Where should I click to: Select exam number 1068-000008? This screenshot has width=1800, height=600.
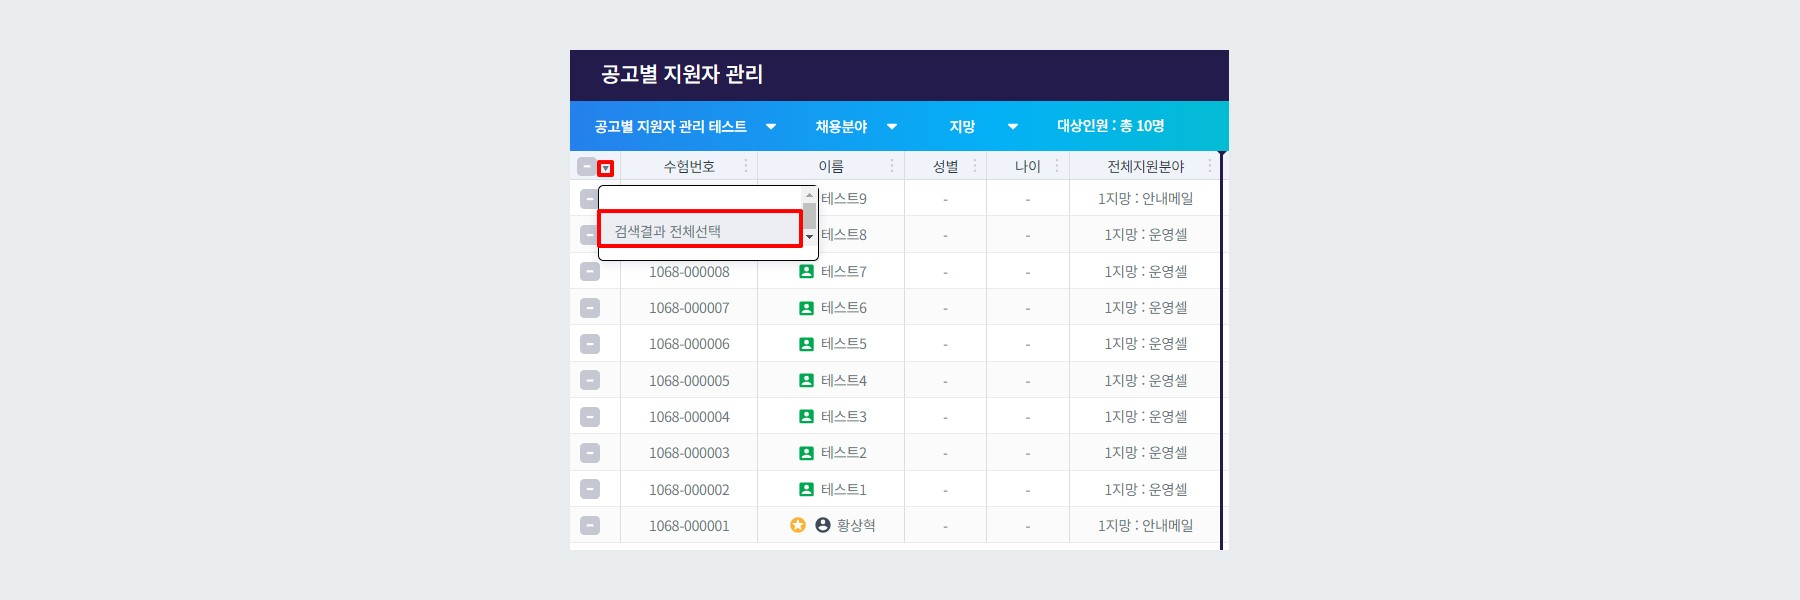click(x=689, y=272)
